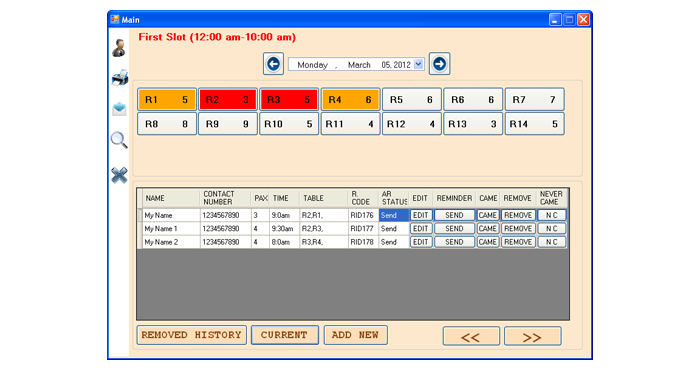Click N C for My Name 1 row
Viewport: 700px width, 371px height.
point(552,229)
